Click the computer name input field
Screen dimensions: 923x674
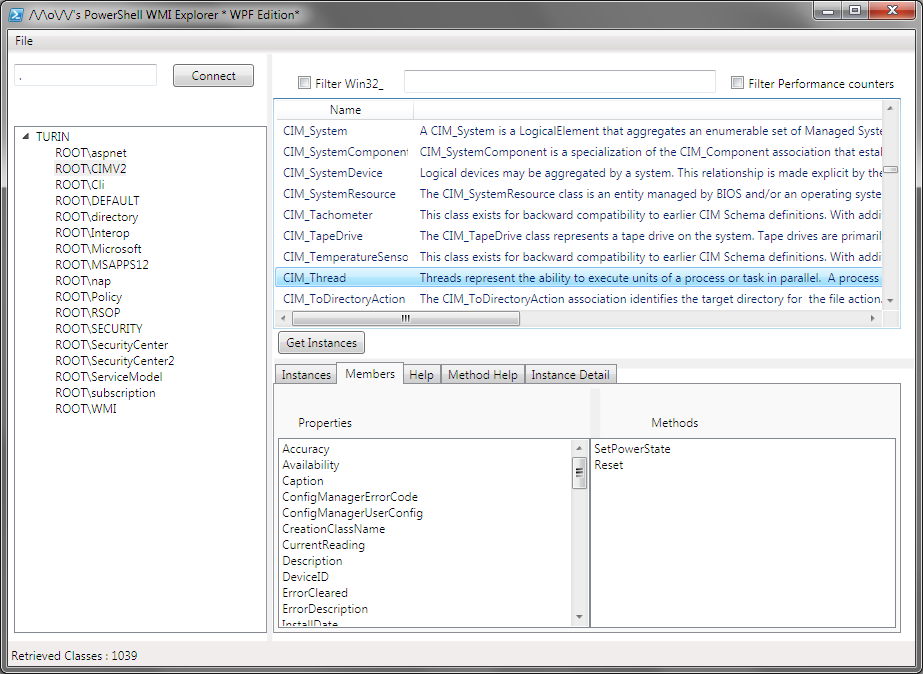point(85,75)
